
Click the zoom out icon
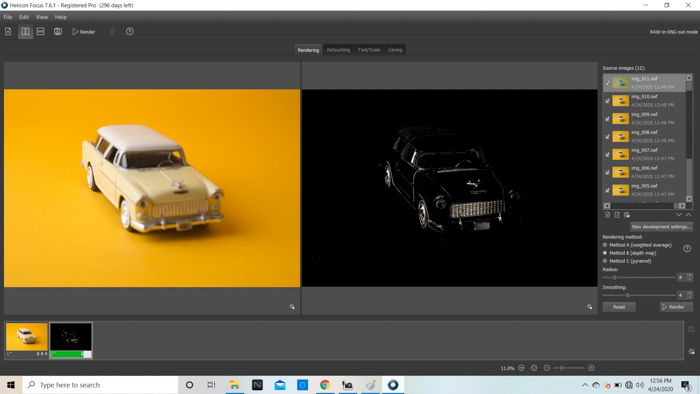[547, 368]
